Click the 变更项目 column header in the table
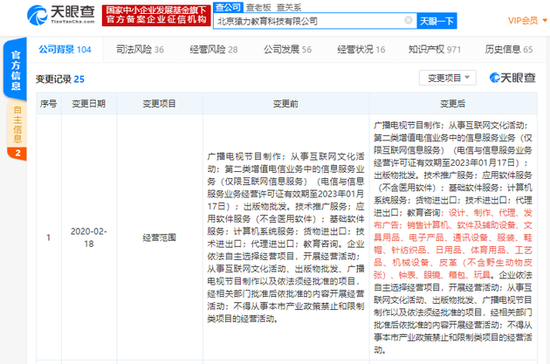The width and height of the screenshot is (550, 364). (x=159, y=104)
